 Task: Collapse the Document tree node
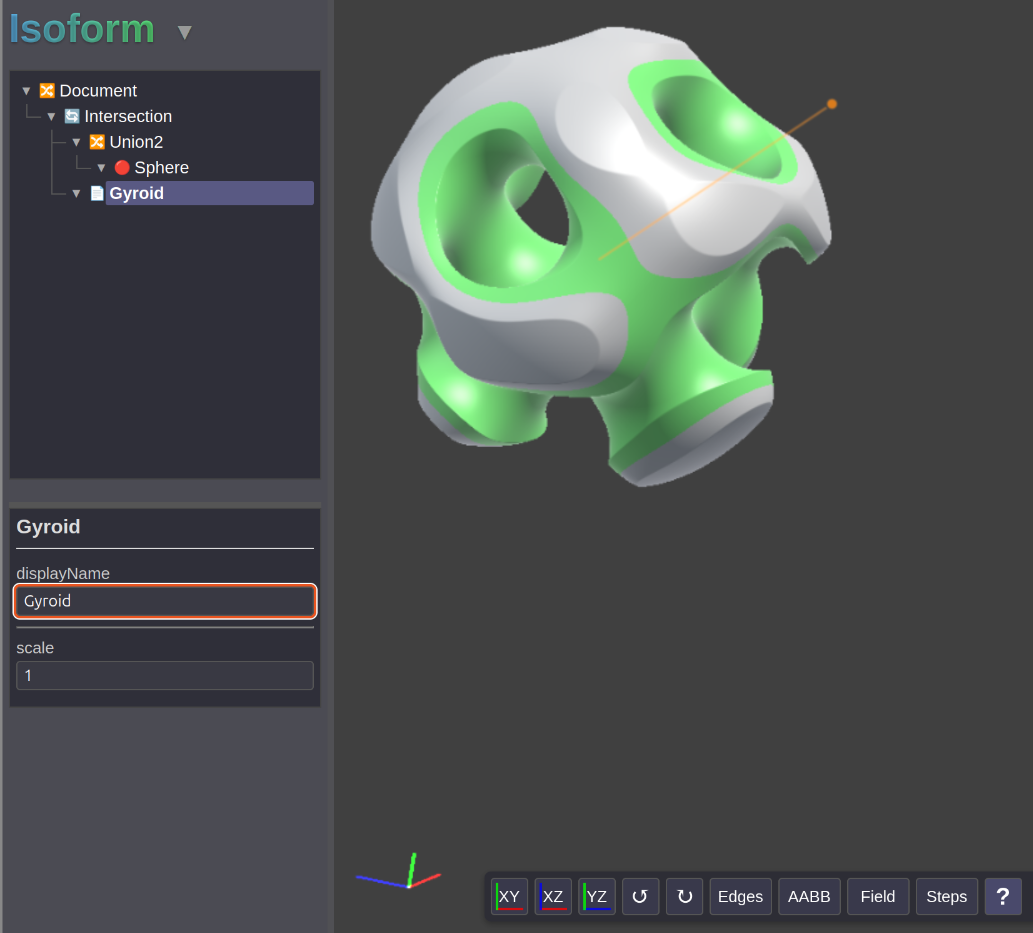(27, 91)
